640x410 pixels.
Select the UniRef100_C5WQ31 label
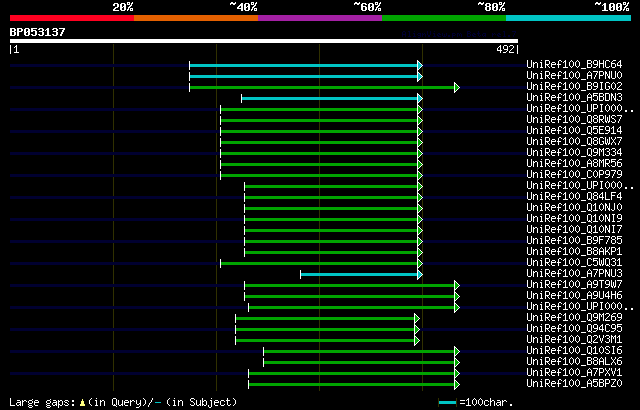point(574,263)
